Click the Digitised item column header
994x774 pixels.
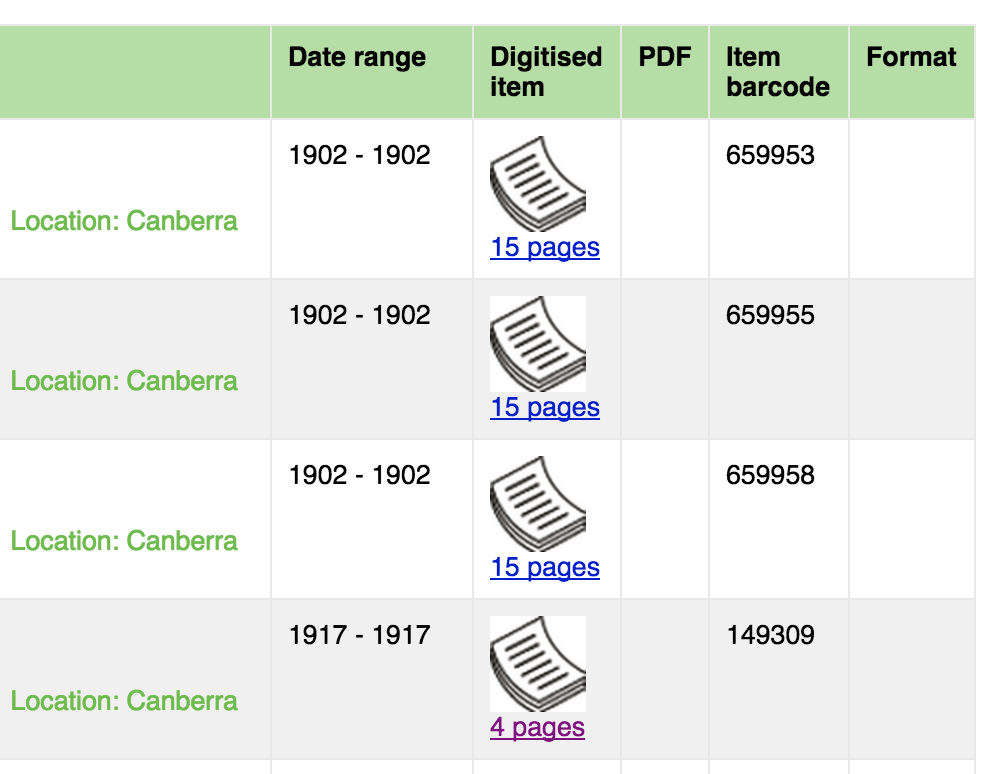(x=546, y=72)
